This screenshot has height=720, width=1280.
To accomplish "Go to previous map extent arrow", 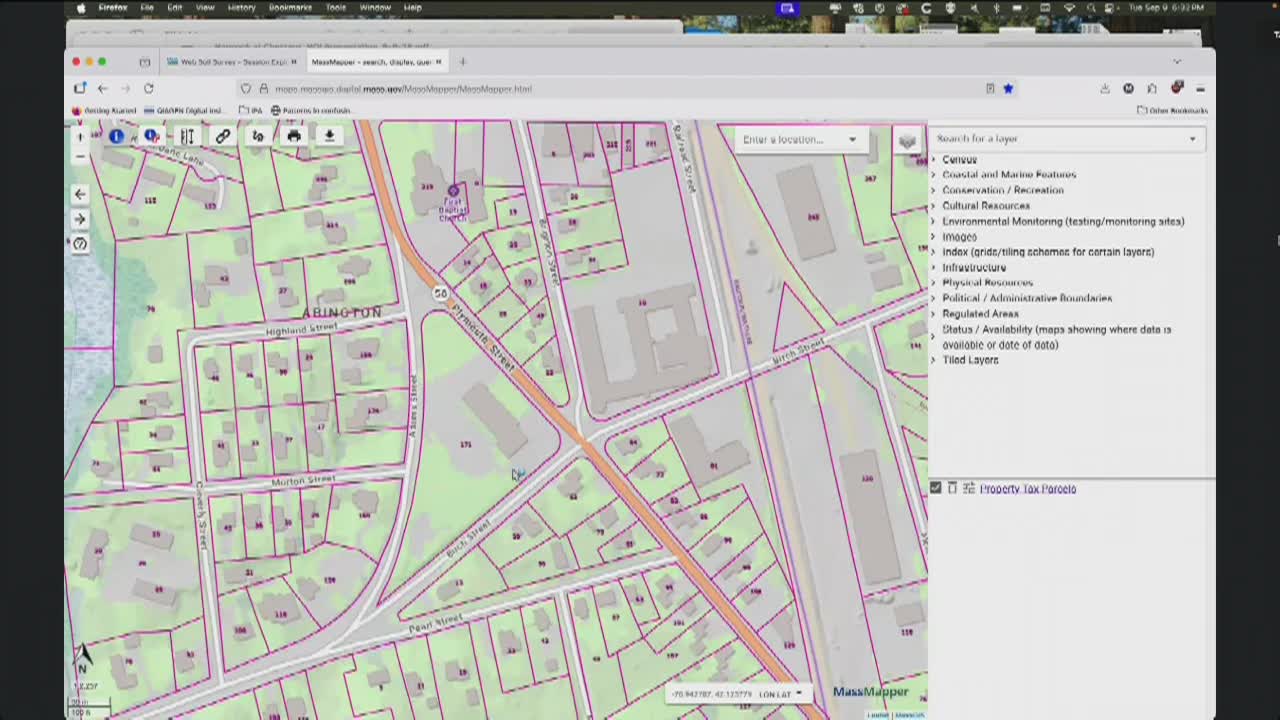I will [x=80, y=194].
